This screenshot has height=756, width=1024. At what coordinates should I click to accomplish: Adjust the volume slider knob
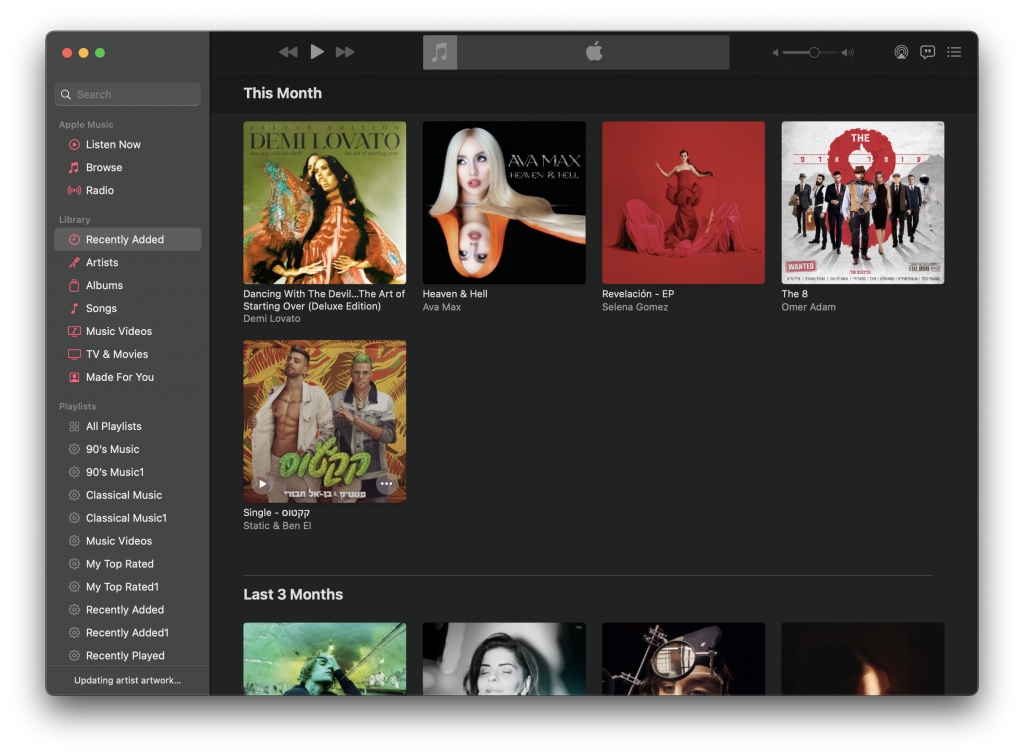[x=814, y=52]
